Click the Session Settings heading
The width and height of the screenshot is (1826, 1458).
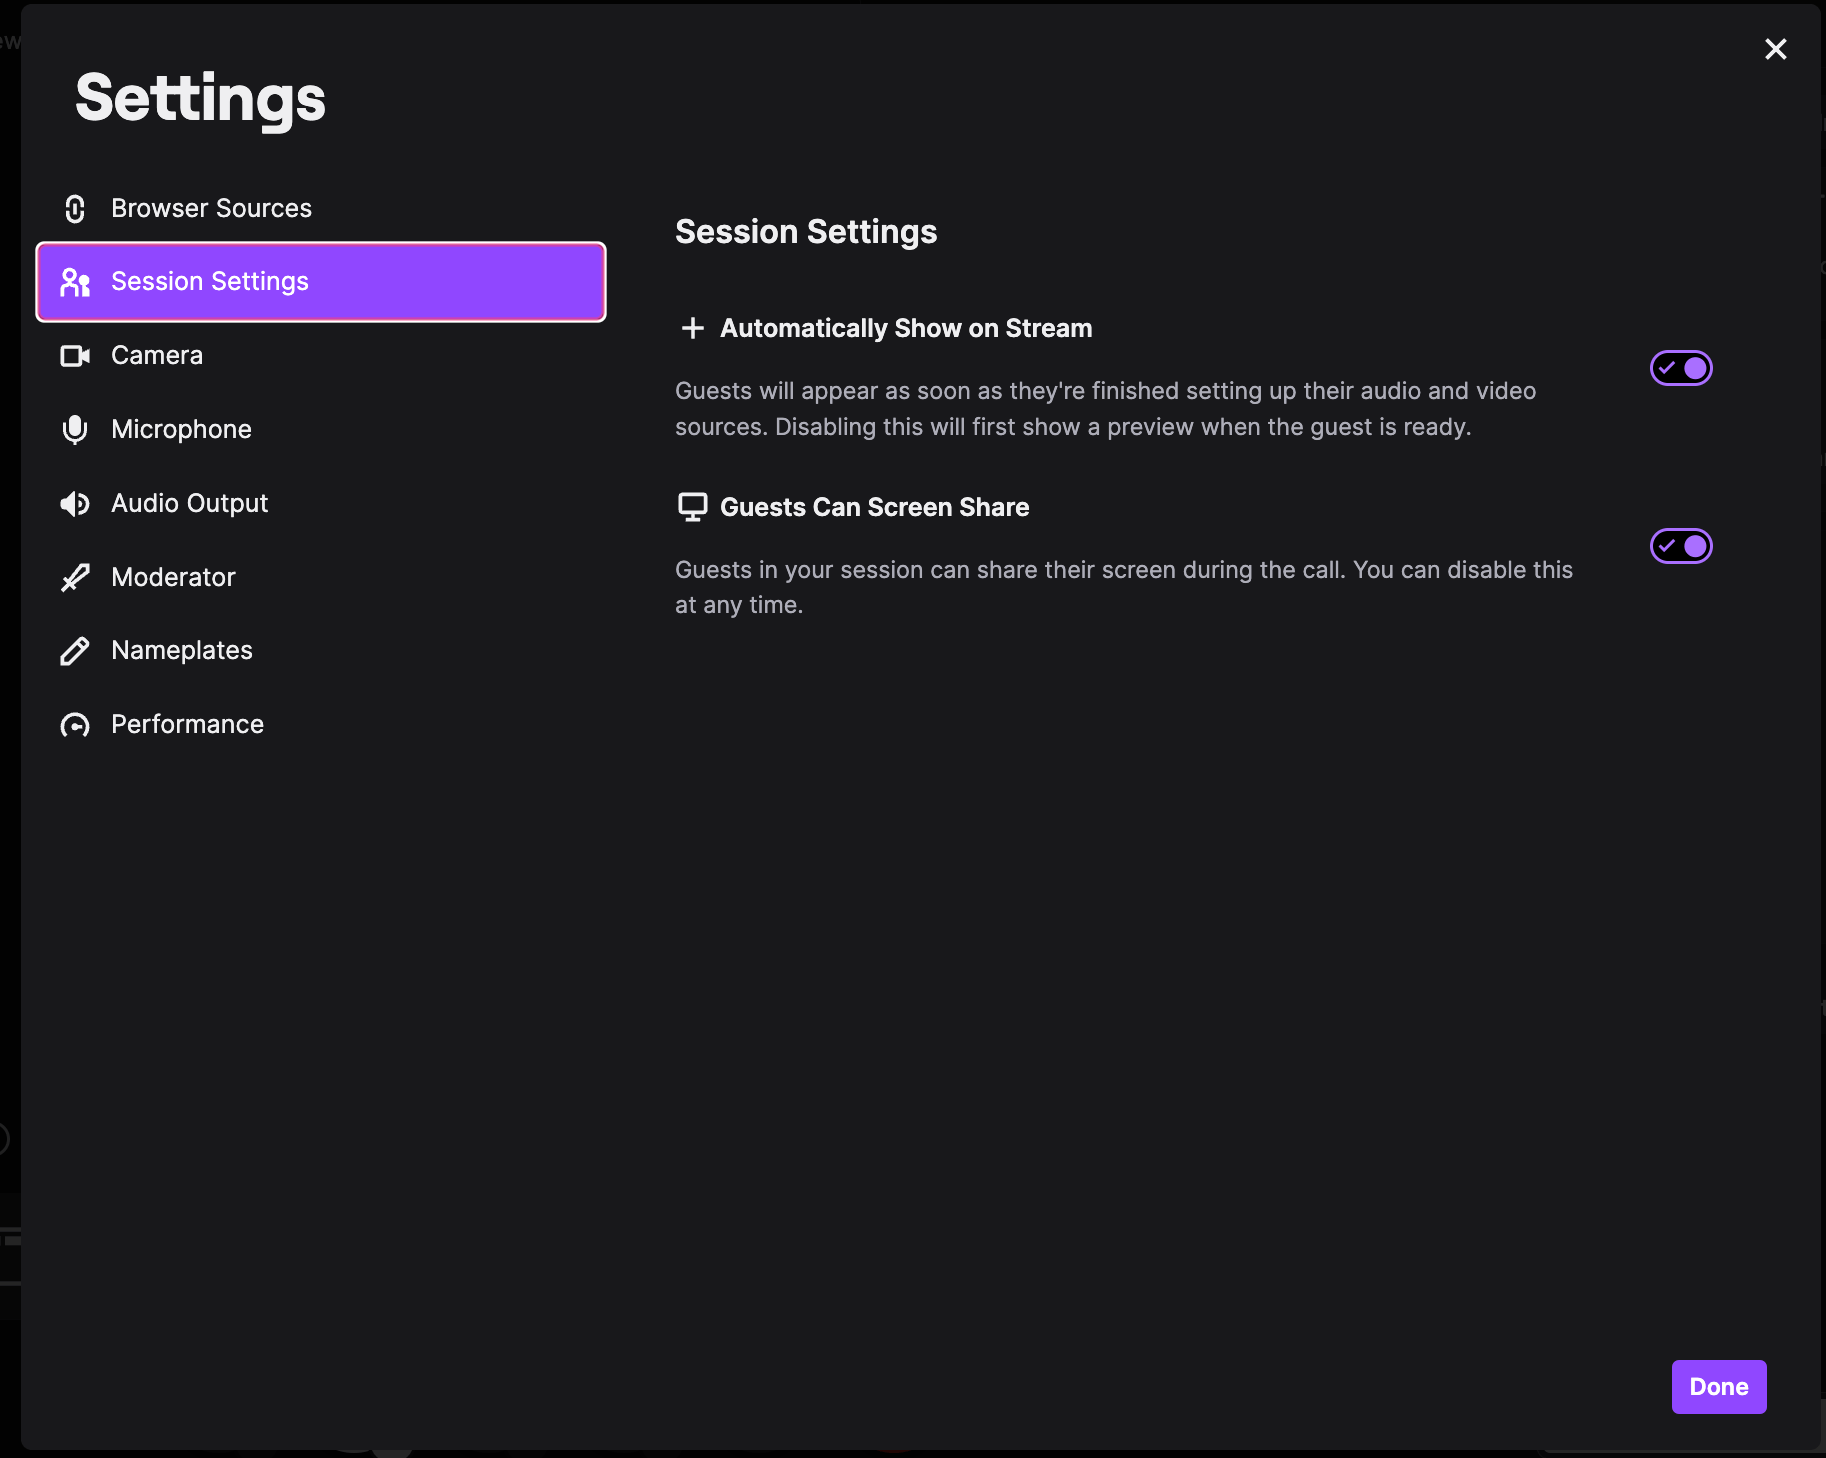point(805,232)
